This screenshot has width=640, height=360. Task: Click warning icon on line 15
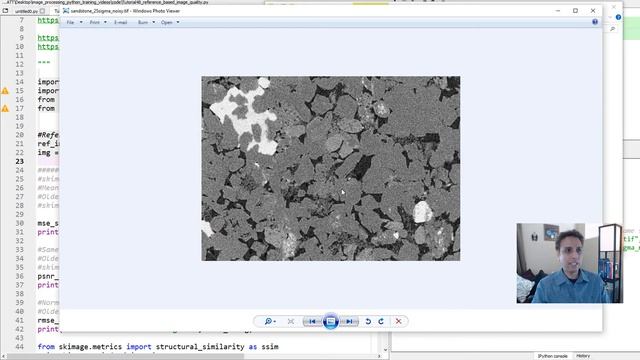point(5,91)
